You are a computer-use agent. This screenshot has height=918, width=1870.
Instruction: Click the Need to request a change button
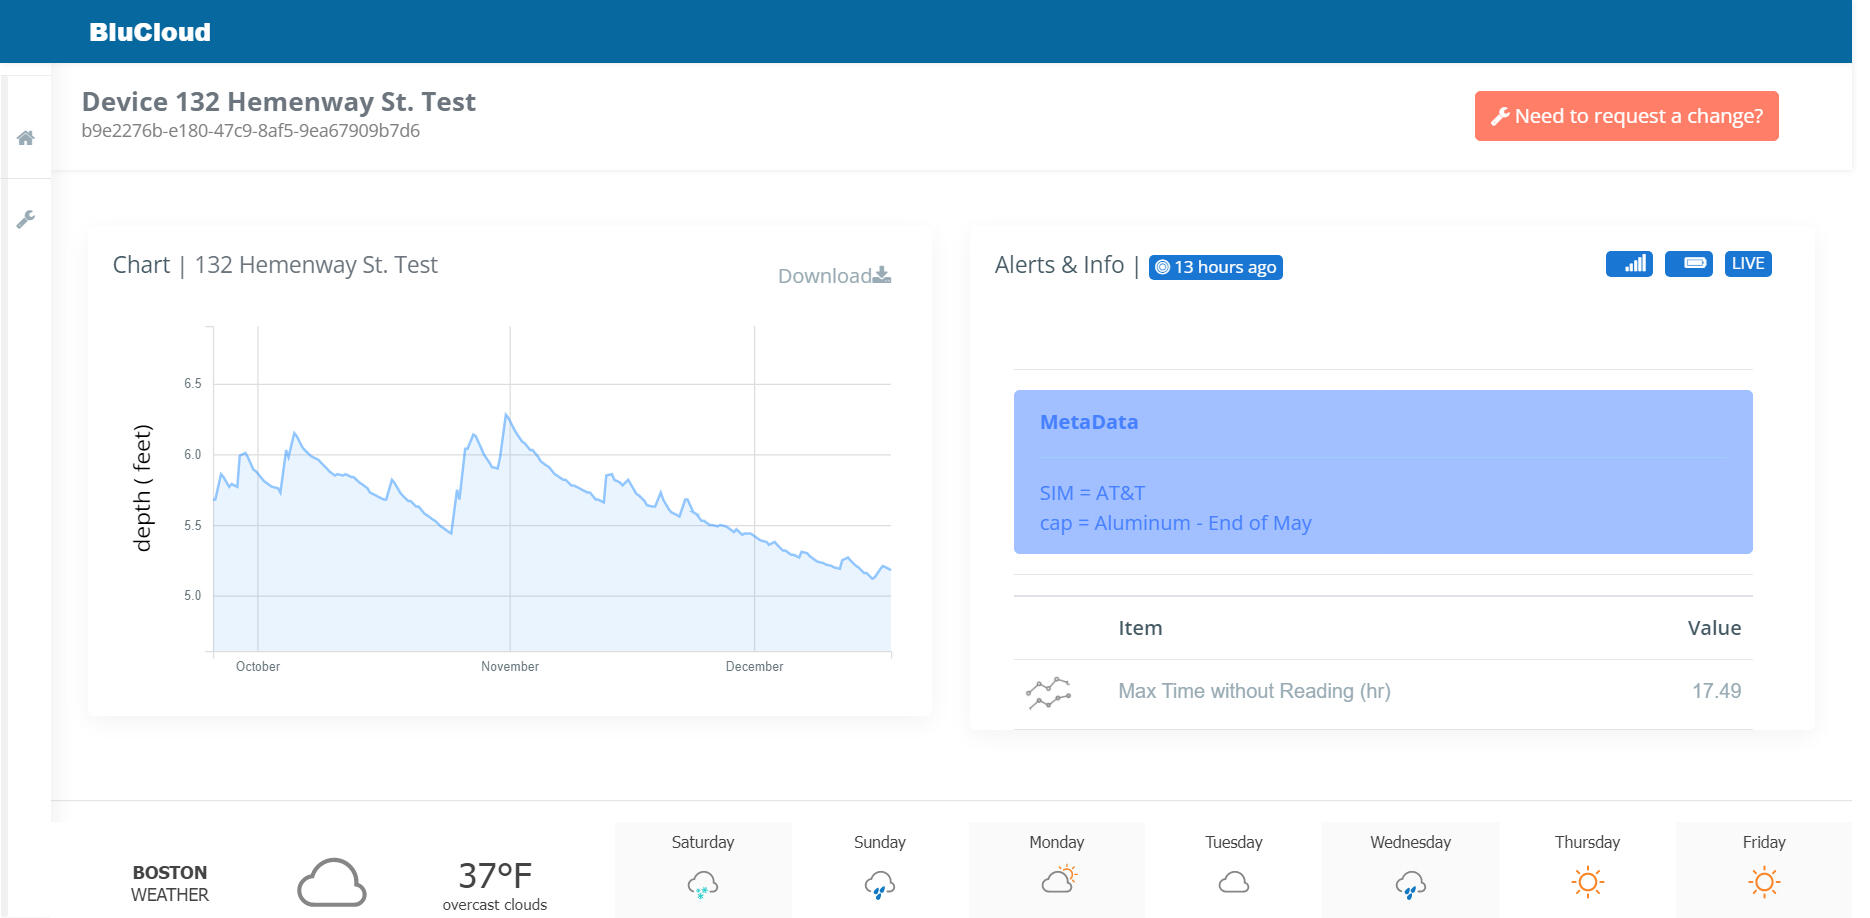point(1626,116)
